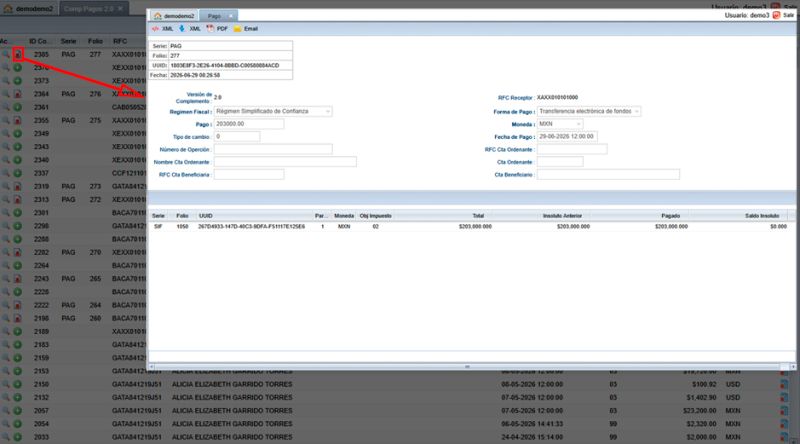
Task: Click the Fecha de Pago field
Action: click(567, 136)
